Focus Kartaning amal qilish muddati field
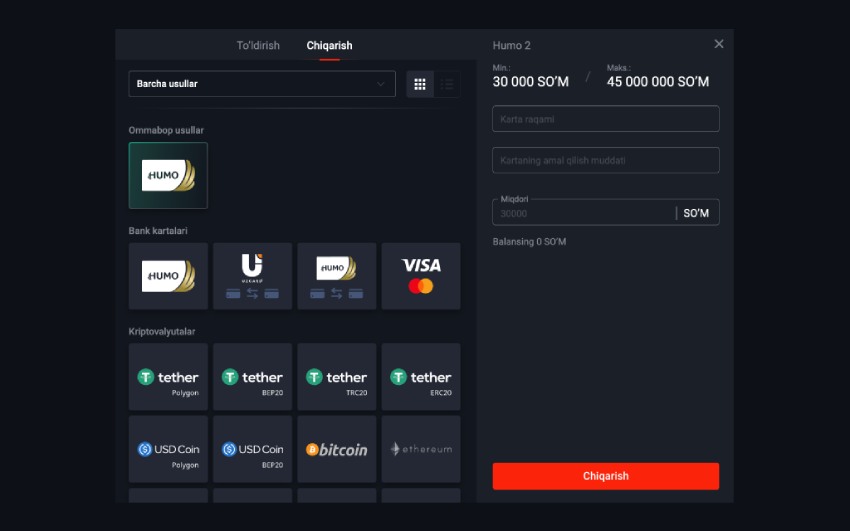This screenshot has height=531, width=850. tap(605, 160)
